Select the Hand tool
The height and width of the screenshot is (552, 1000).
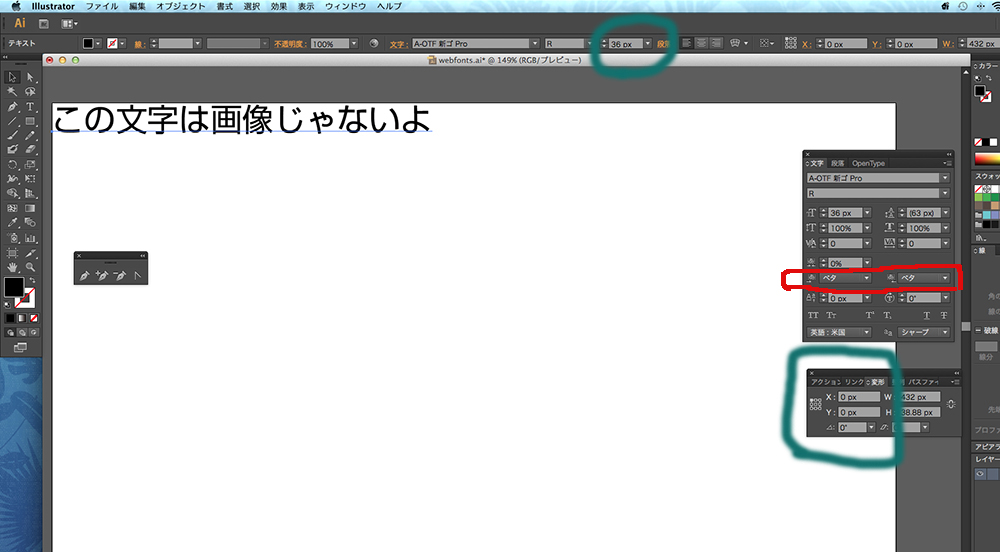coord(12,267)
